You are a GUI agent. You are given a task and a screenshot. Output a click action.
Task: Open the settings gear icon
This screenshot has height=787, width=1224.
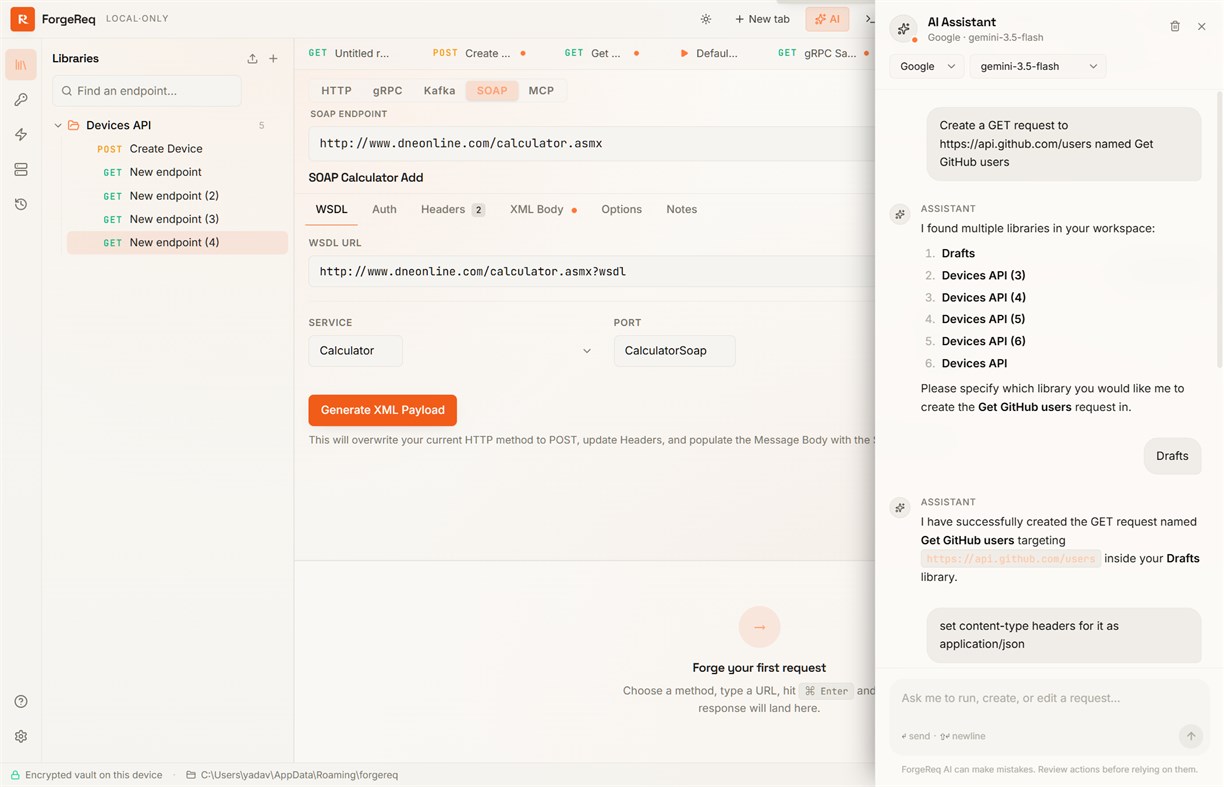click(x=21, y=737)
